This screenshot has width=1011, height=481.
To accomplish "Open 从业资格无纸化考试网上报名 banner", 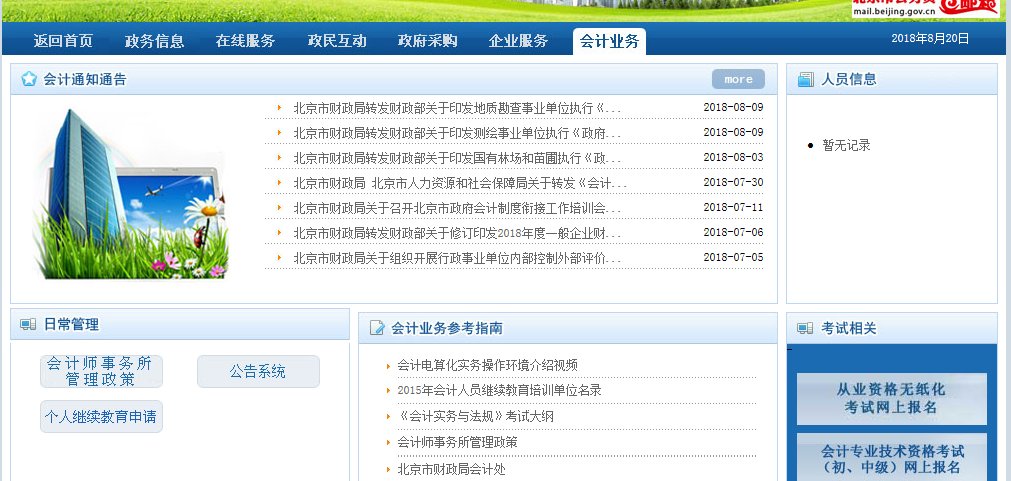I will click(891, 398).
